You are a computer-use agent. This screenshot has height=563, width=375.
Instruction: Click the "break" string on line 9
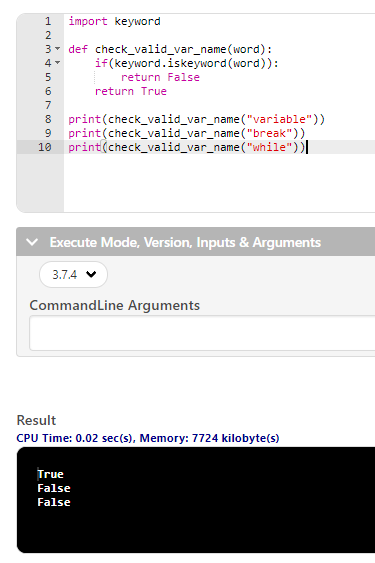tap(269, 133)
